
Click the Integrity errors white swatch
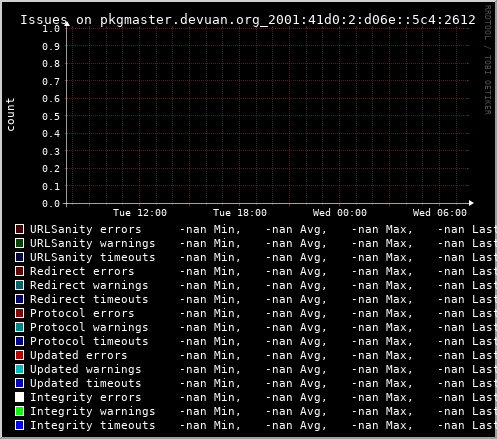(x=19, y=397)
